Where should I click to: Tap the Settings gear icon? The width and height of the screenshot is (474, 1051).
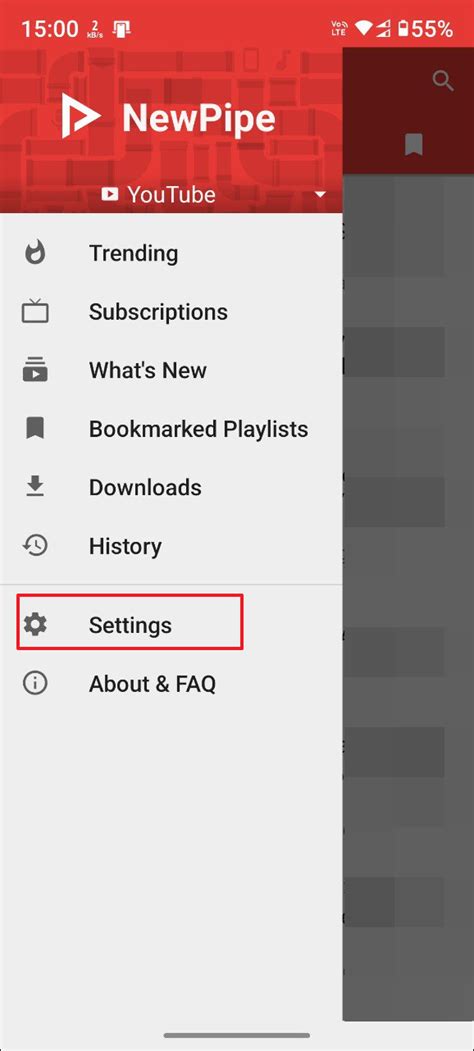click(x=35, y=625)
